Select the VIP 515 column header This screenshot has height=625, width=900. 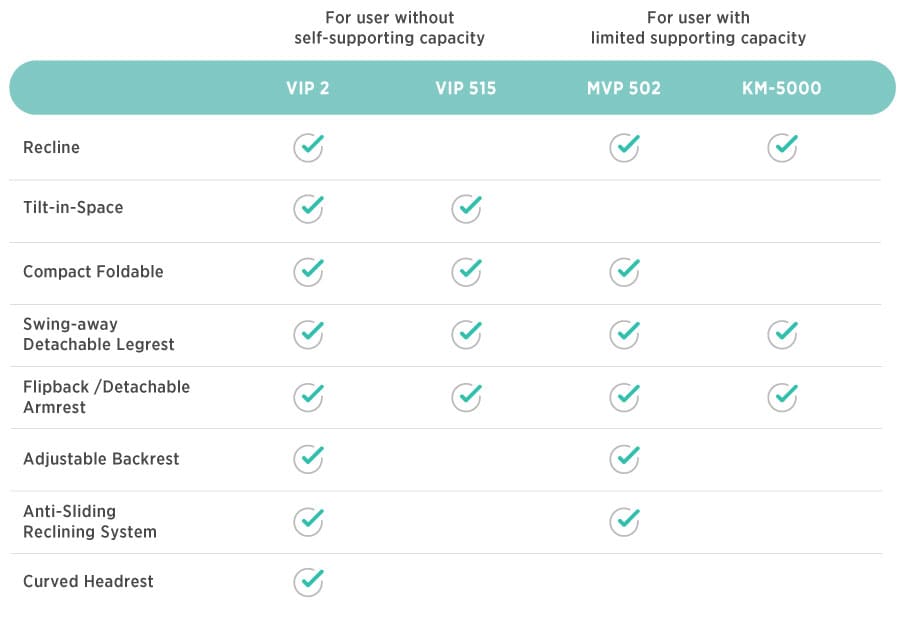click(466, 88)
